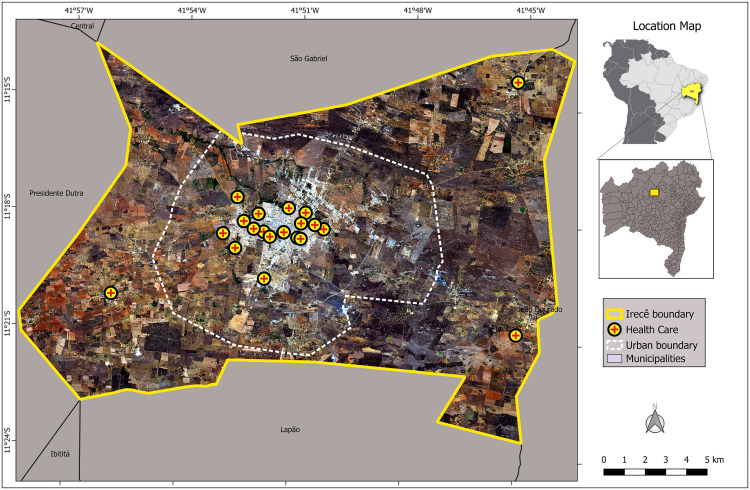This screenshot has height=490, width=750.
Task: Click the "0" scale bar label
Action: pos(604,460)
